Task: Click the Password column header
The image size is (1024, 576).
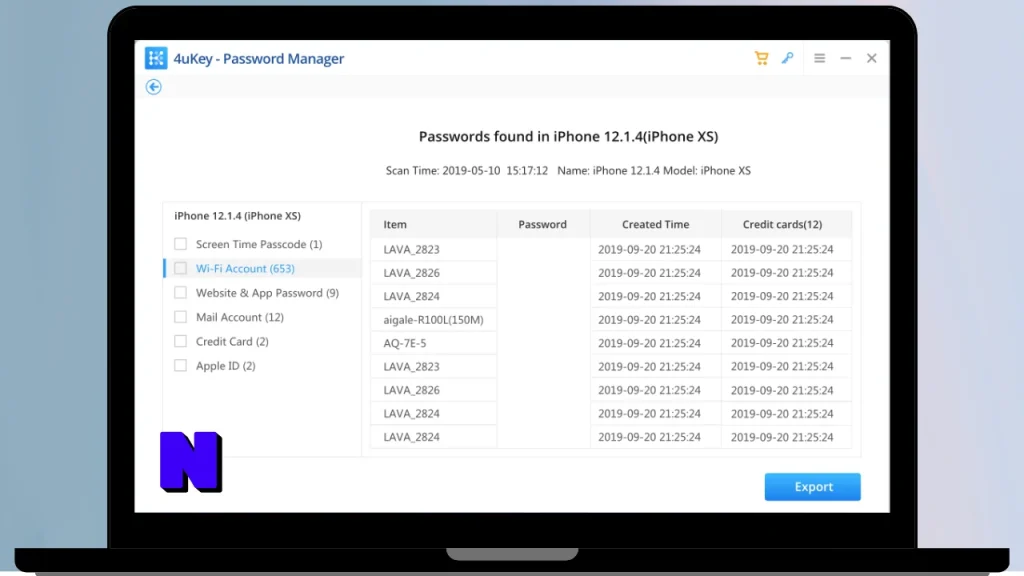Action: click(542, 224)
